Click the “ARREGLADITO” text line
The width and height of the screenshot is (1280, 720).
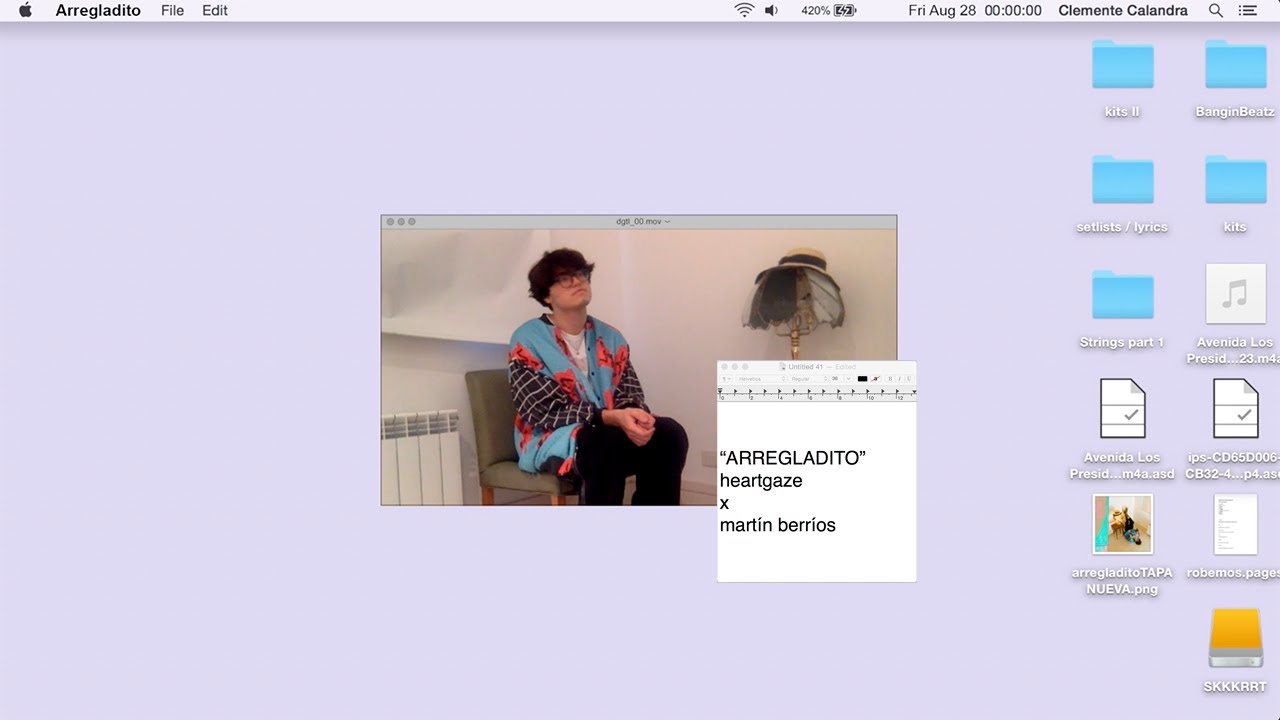(x=792, y=458)
